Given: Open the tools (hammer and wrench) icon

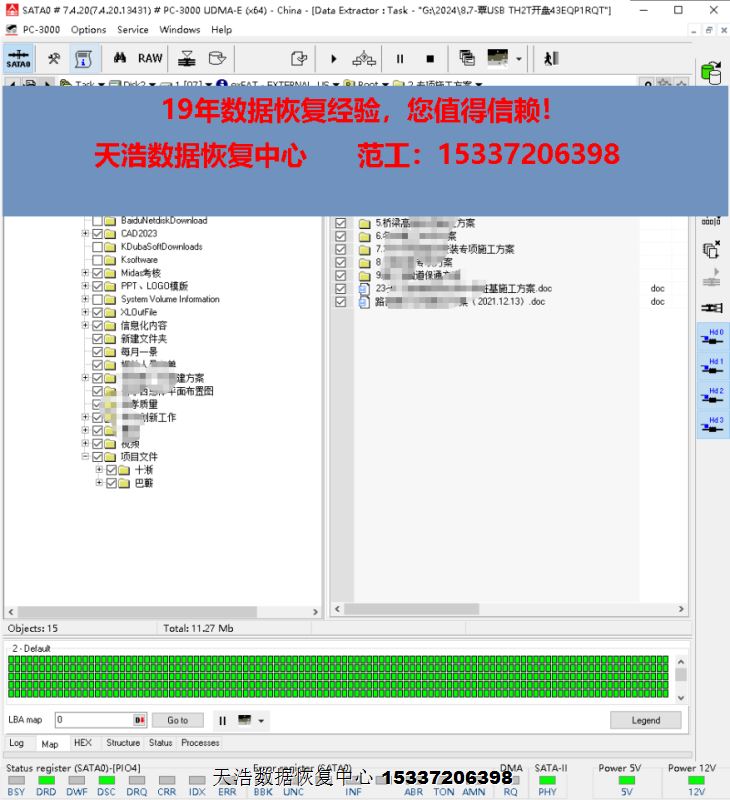Looking at the screenshot, I should pos(54,59).
